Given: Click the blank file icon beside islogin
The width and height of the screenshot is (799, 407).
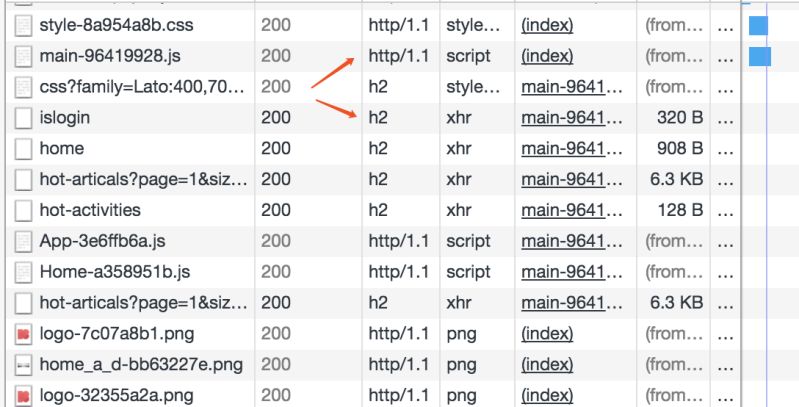Looking at the screenshot, I should pyautogui.click(x=23, y=118).
